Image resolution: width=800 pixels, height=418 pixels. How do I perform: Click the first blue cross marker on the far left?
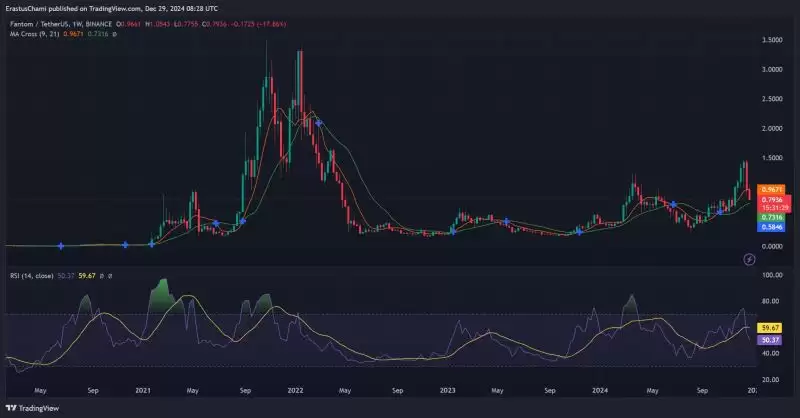[x=61, y=245]
